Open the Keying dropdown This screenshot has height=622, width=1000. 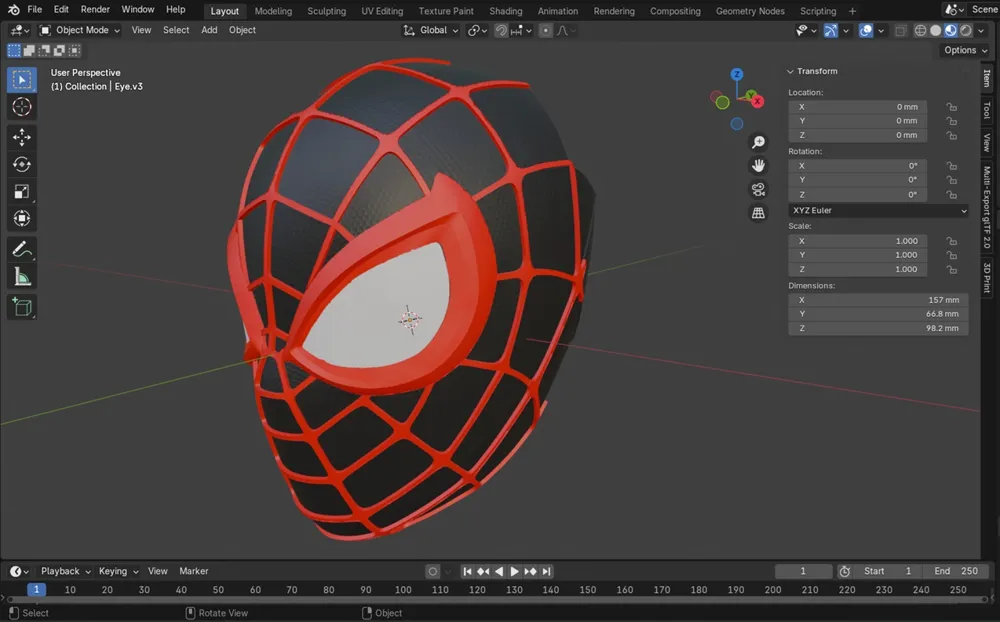(x=118, y=572)
